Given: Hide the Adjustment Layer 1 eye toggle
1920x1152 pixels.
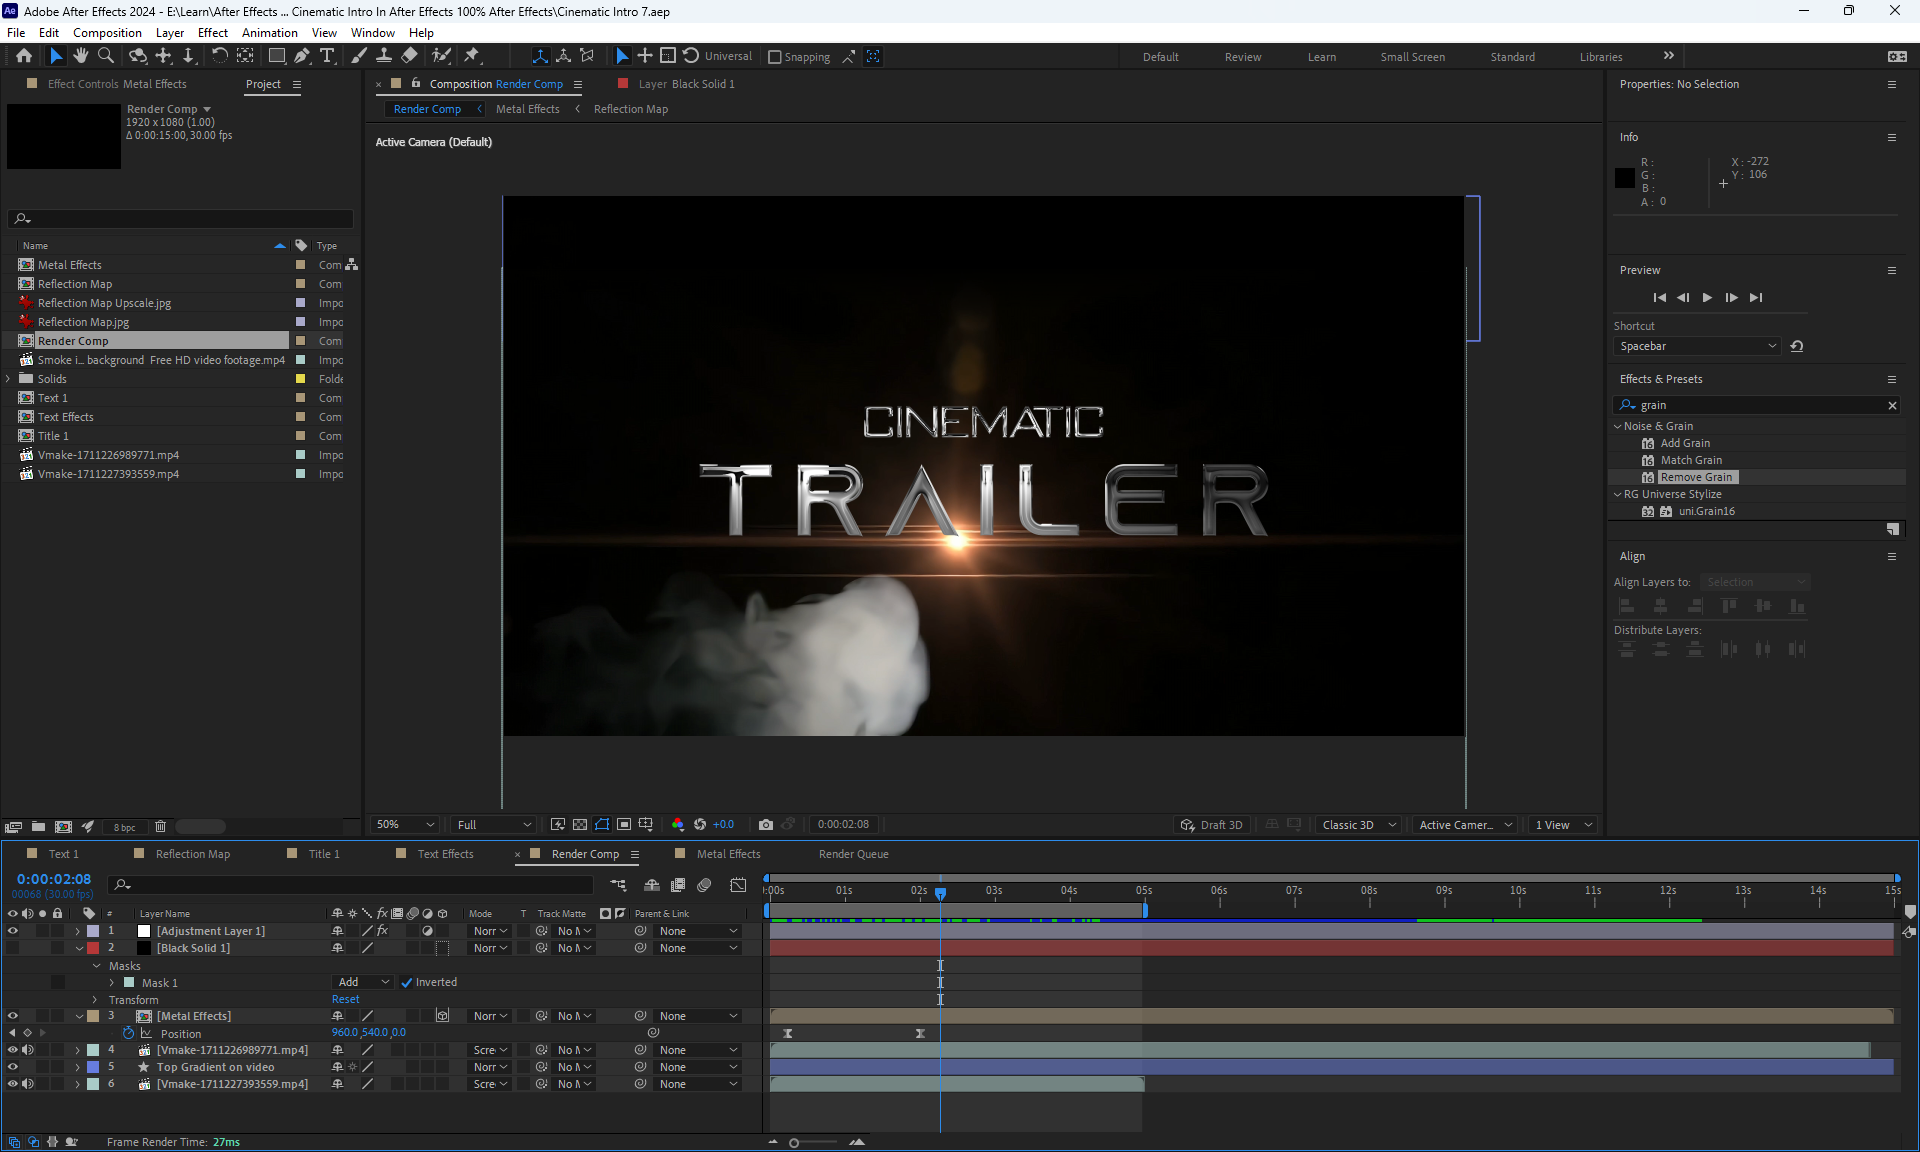Looking at the screenshot, I should click(13, 931).
